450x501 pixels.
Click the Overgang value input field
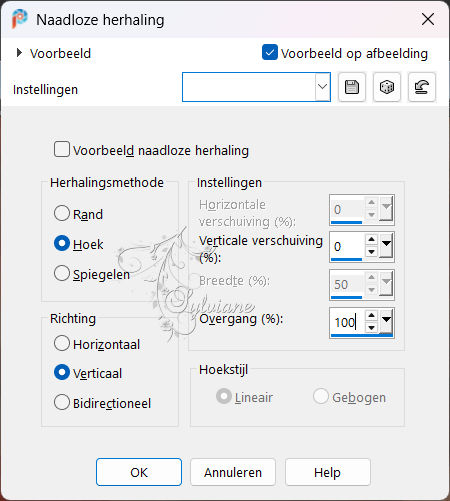tap(347, 322)
